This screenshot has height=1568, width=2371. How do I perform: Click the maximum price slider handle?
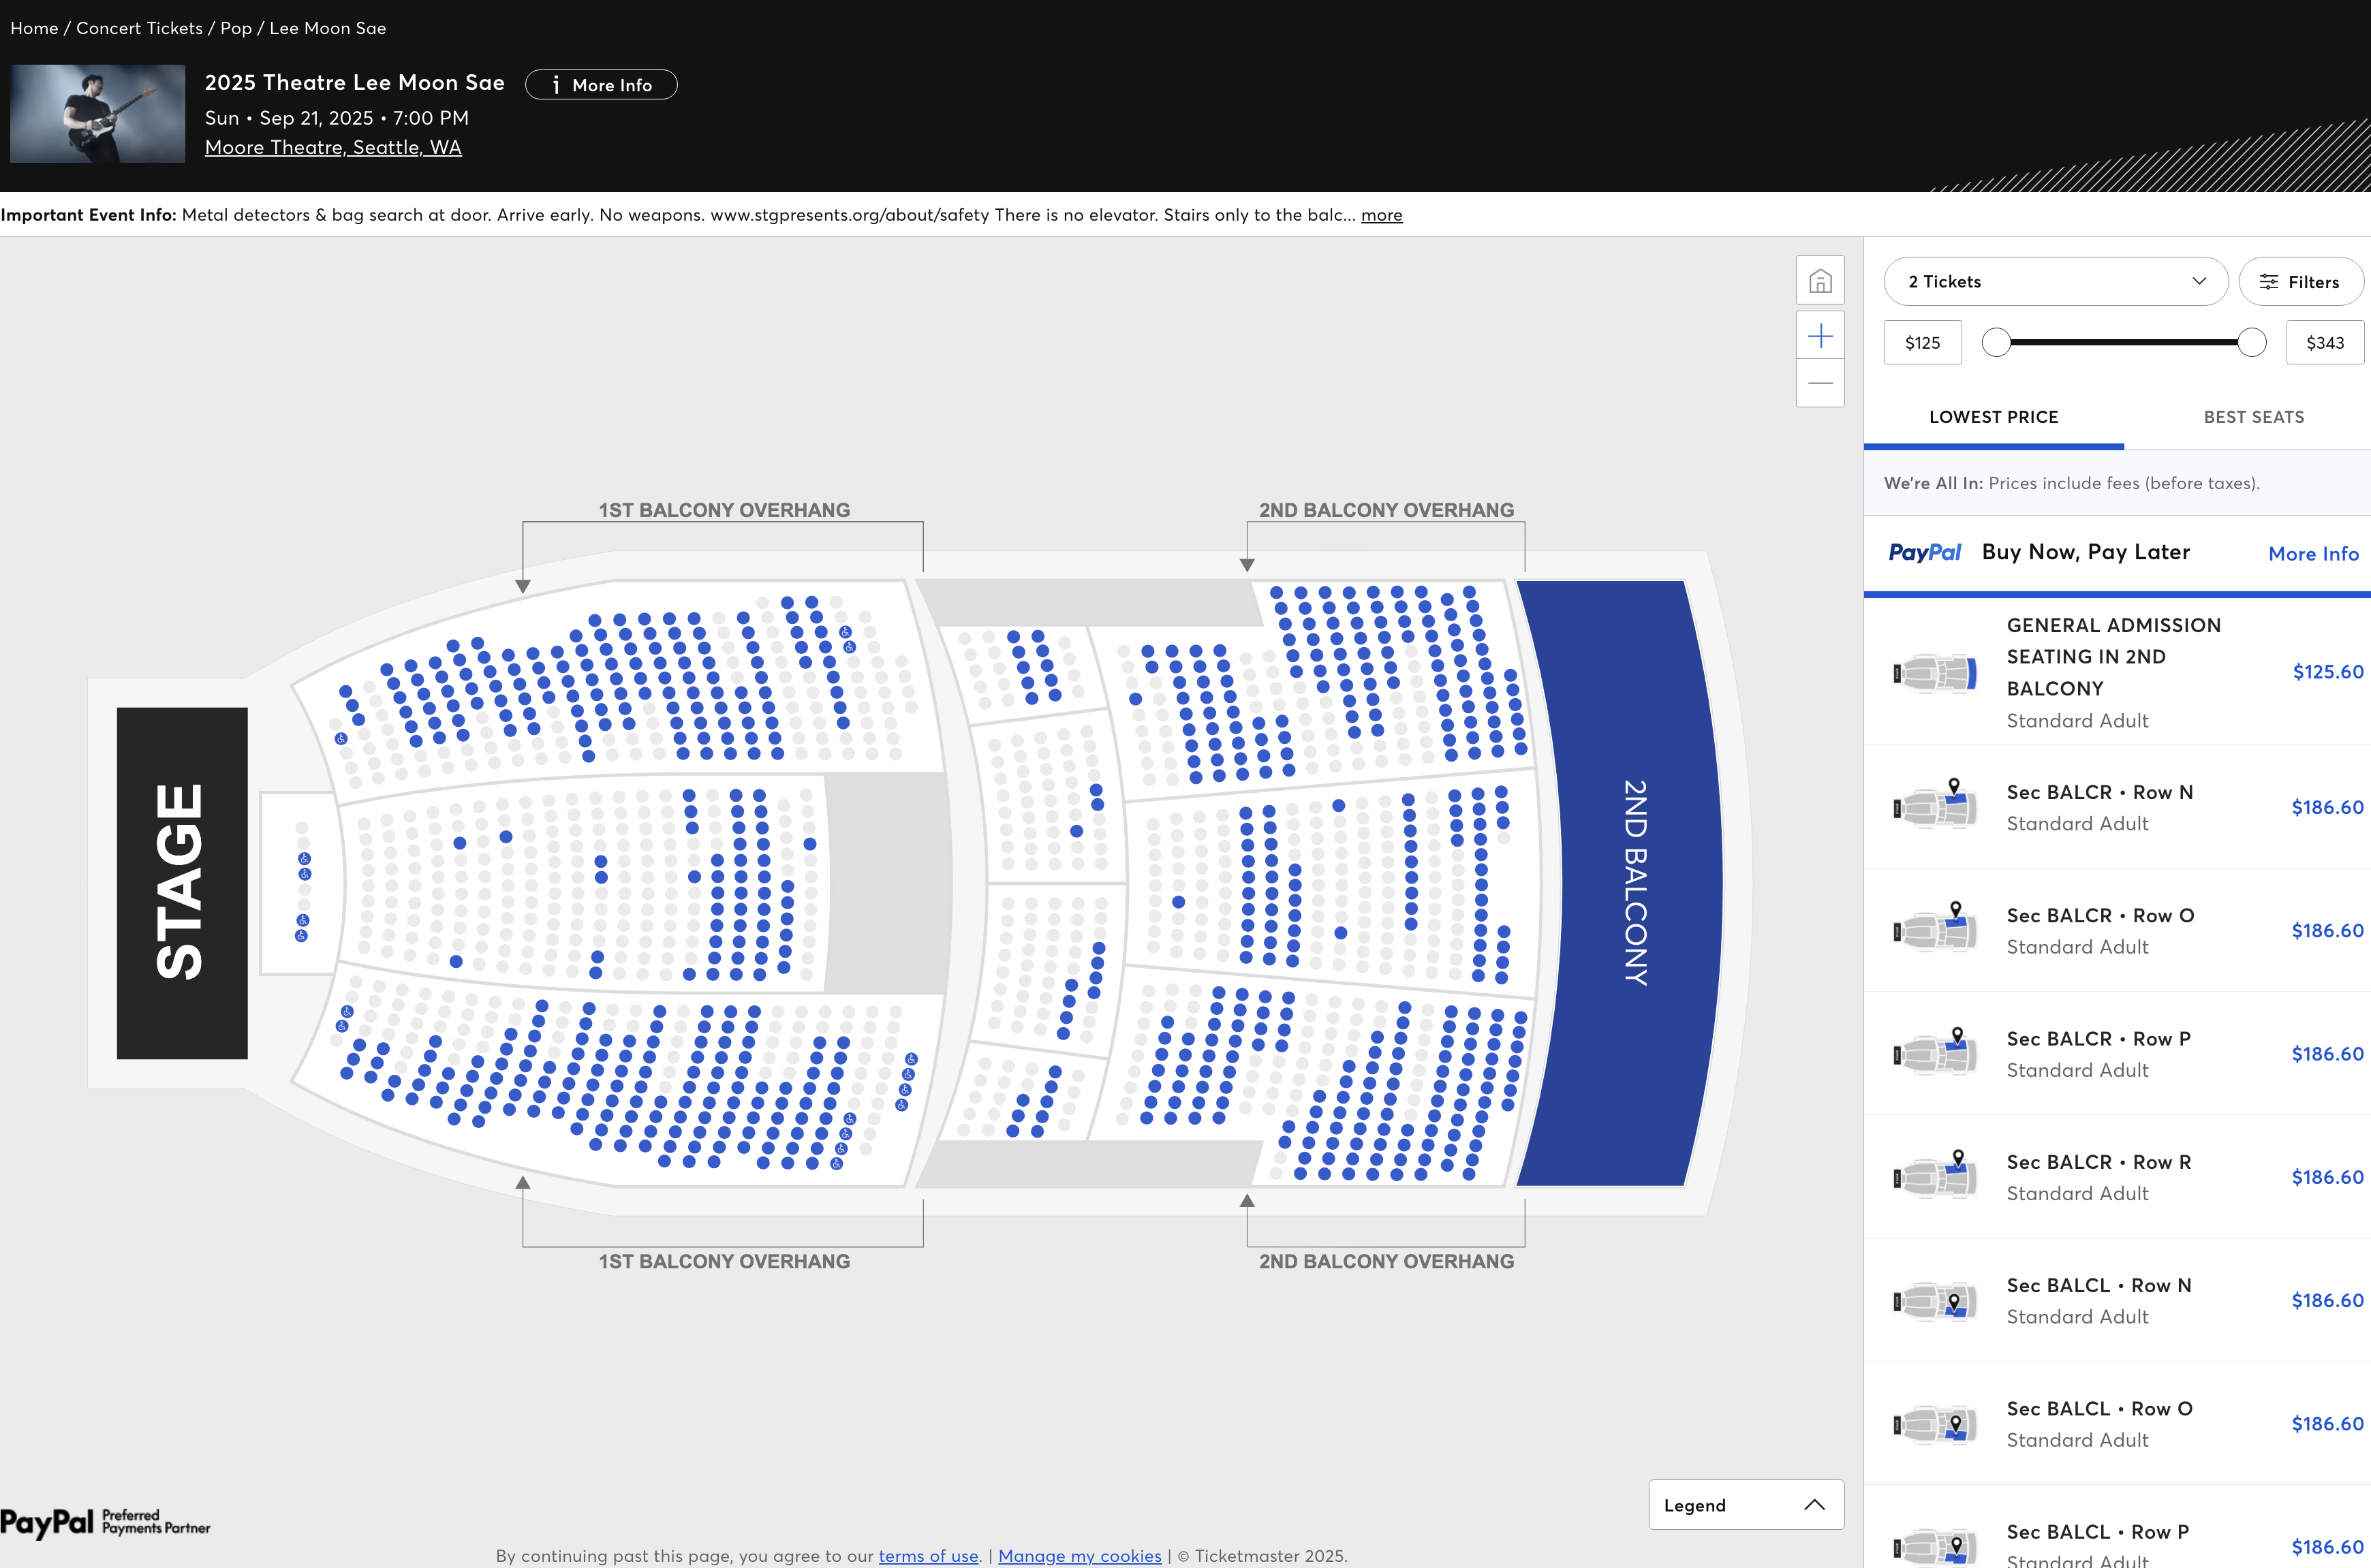point(2251,343)
